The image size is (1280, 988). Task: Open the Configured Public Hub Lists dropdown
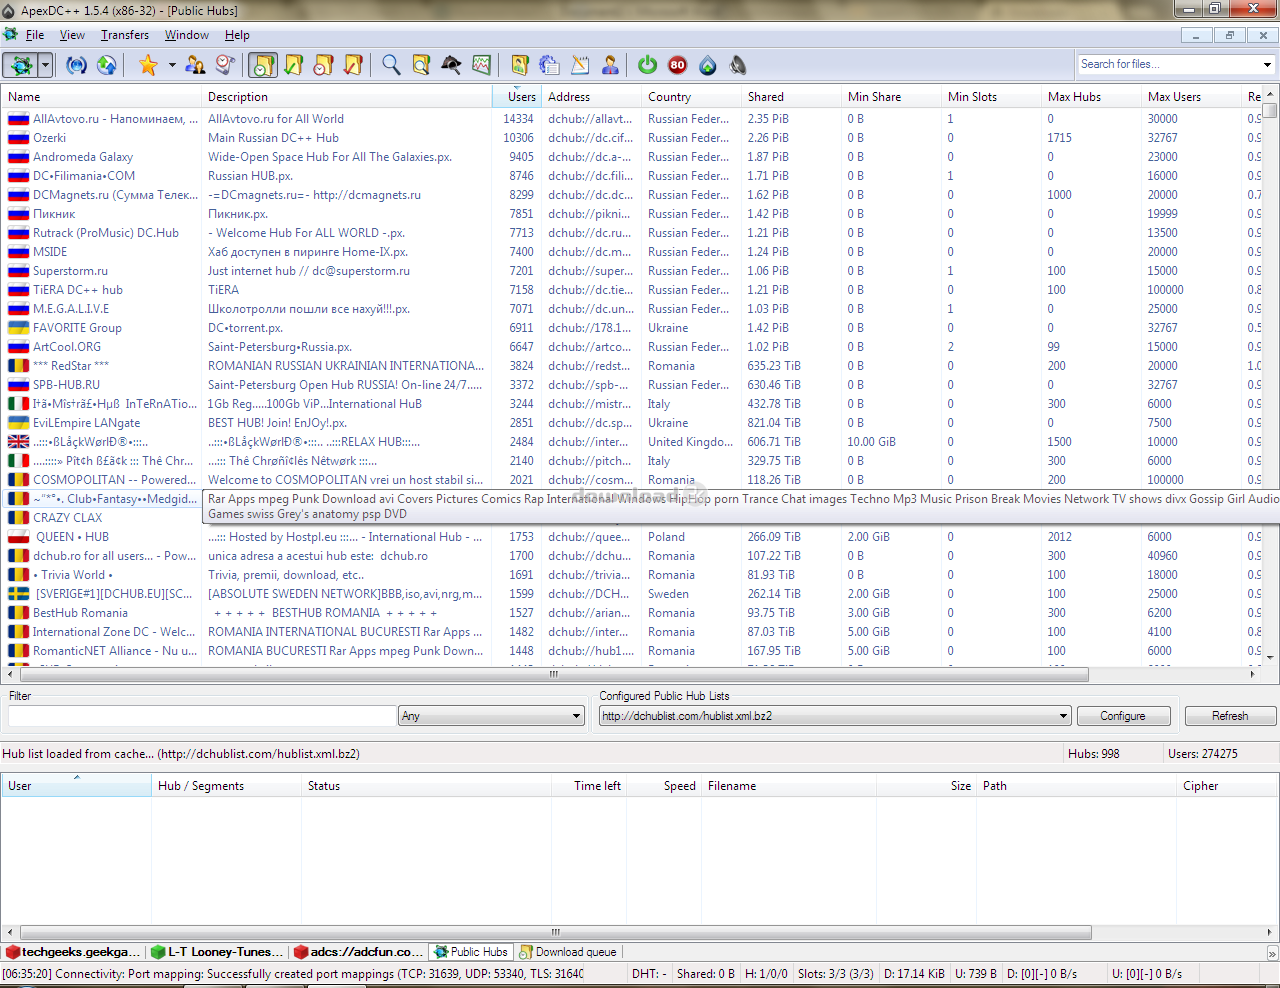click(836, 716)
